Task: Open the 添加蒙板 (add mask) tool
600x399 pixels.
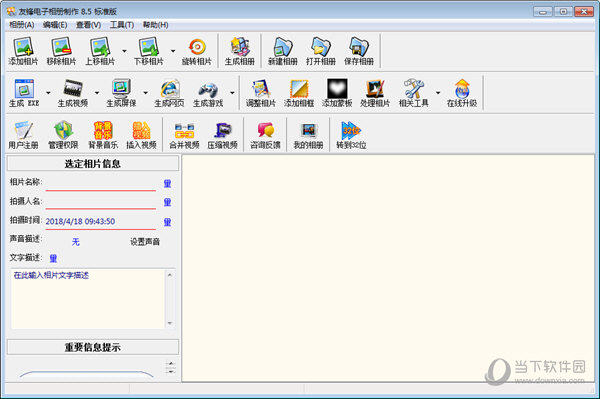Action: (337, 93)
